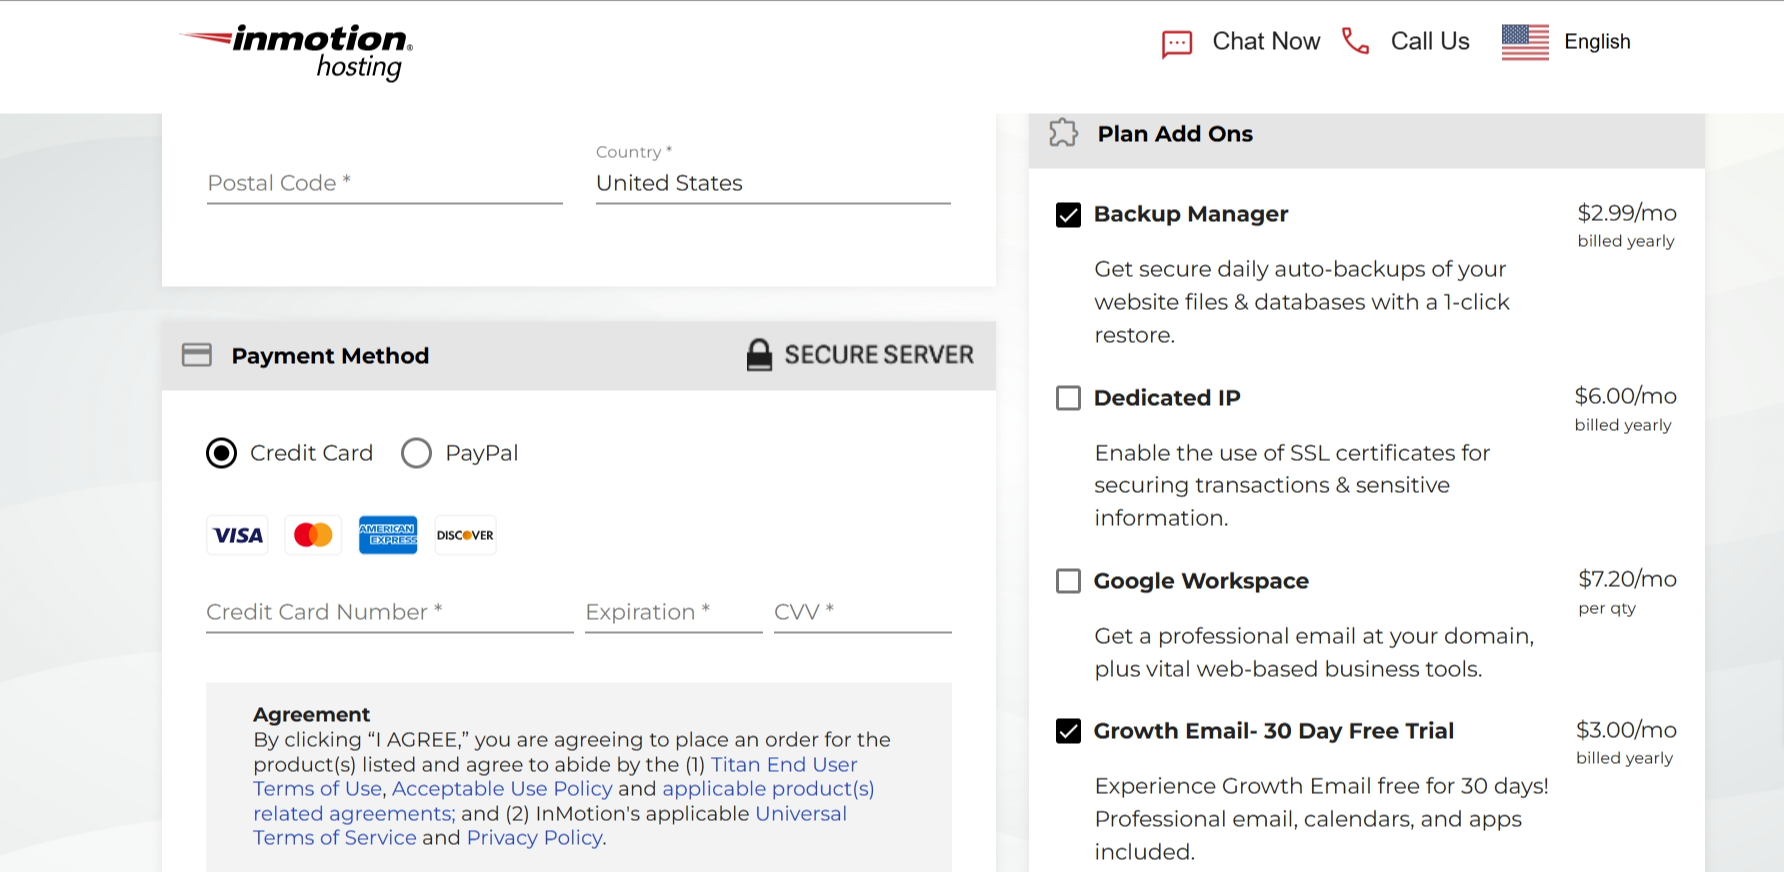
Task: Click the Payment Method card icon
Action: 197,355
